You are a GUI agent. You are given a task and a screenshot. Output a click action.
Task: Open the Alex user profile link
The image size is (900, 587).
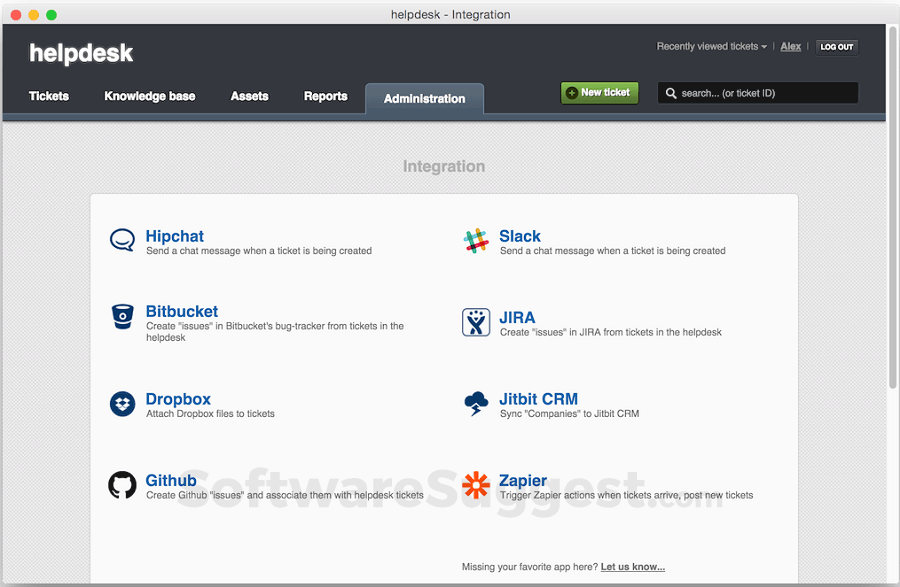[x=790, y=46]
